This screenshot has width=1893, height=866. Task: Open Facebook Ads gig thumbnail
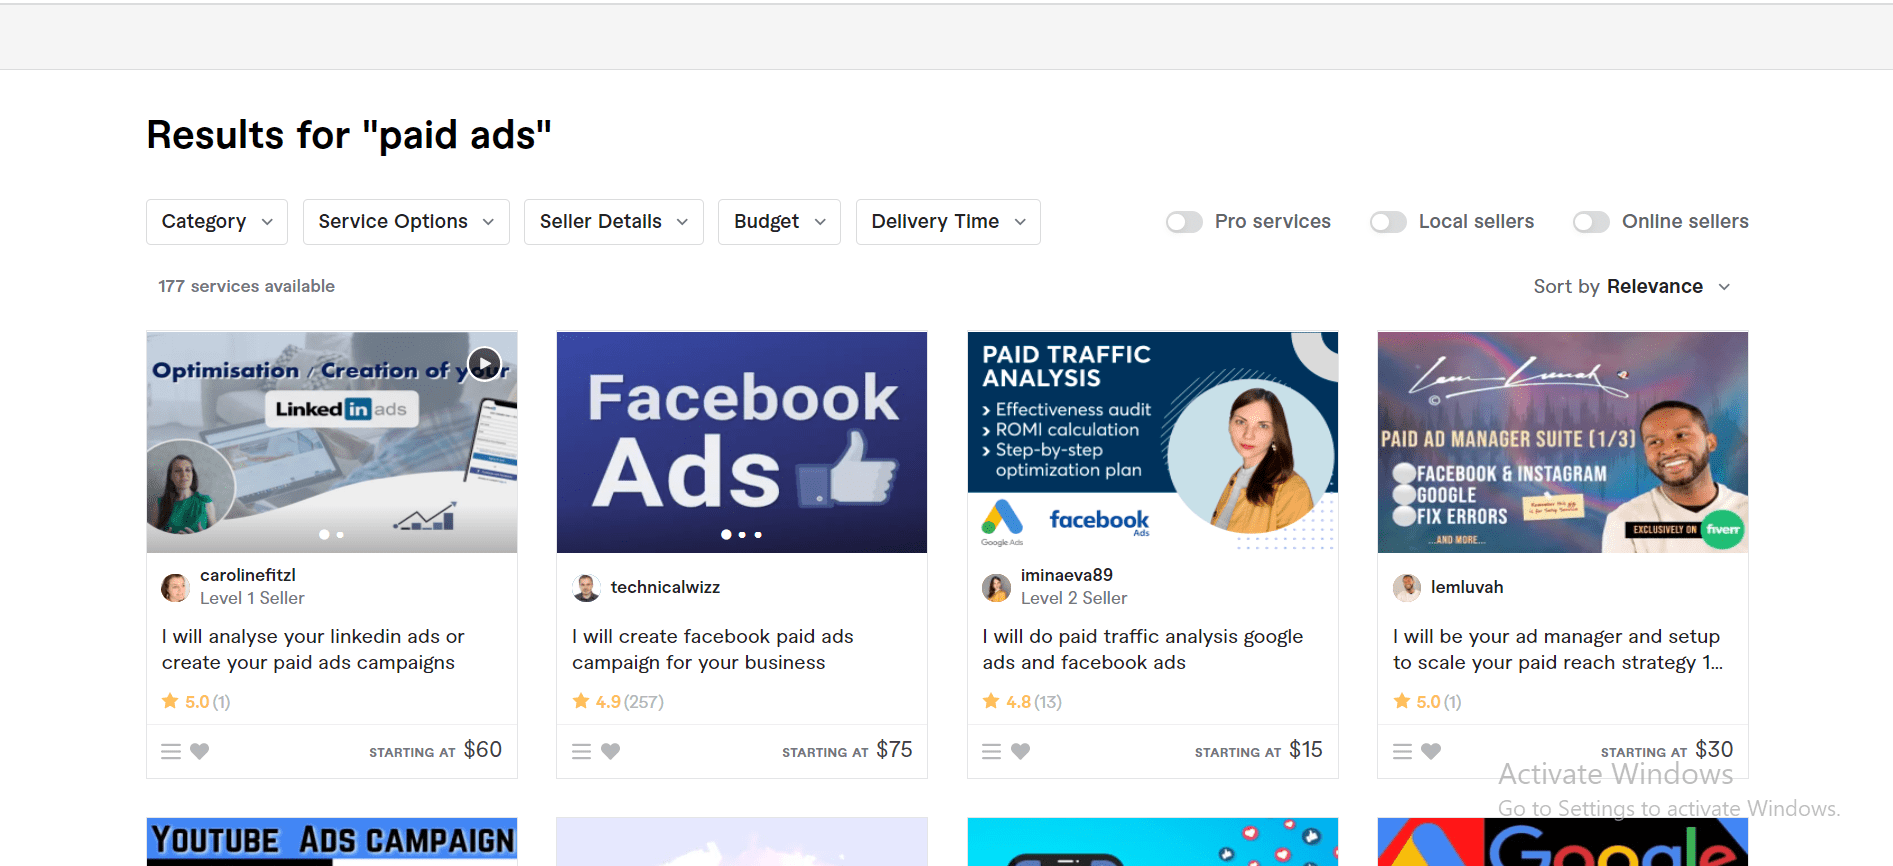point(742,442)
